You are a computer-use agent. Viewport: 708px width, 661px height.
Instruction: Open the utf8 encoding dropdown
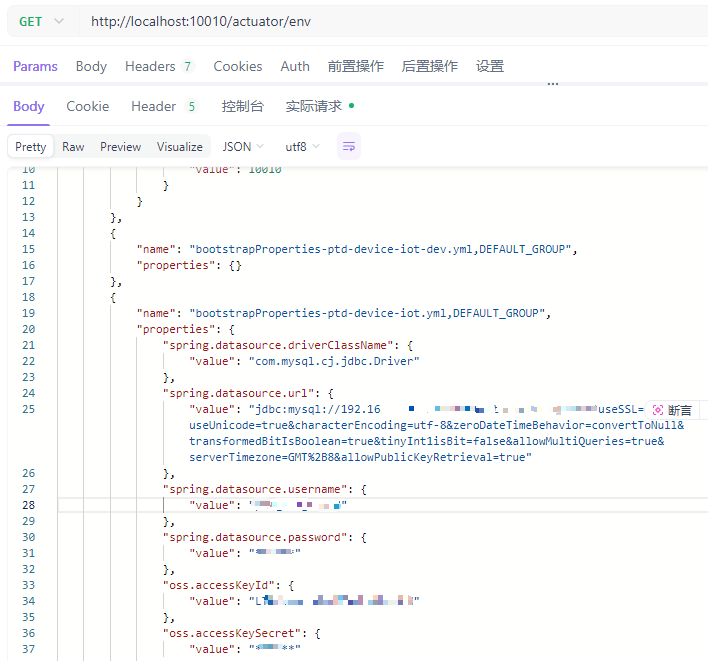302,146
